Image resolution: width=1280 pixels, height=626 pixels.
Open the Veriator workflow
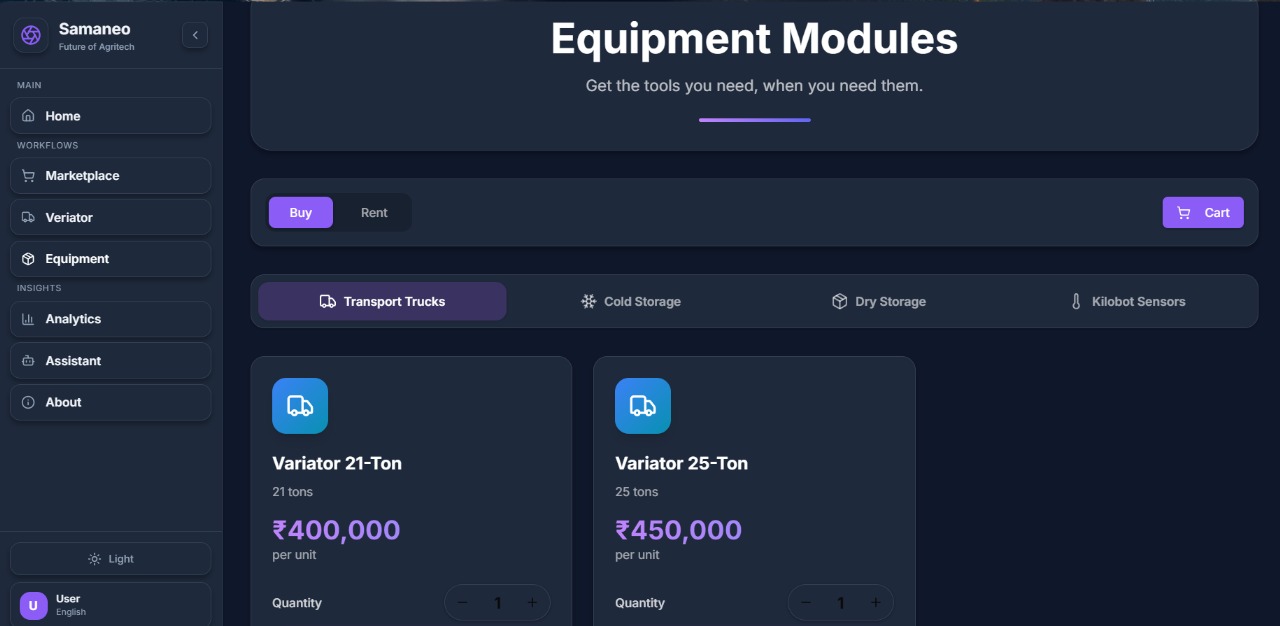111,217
